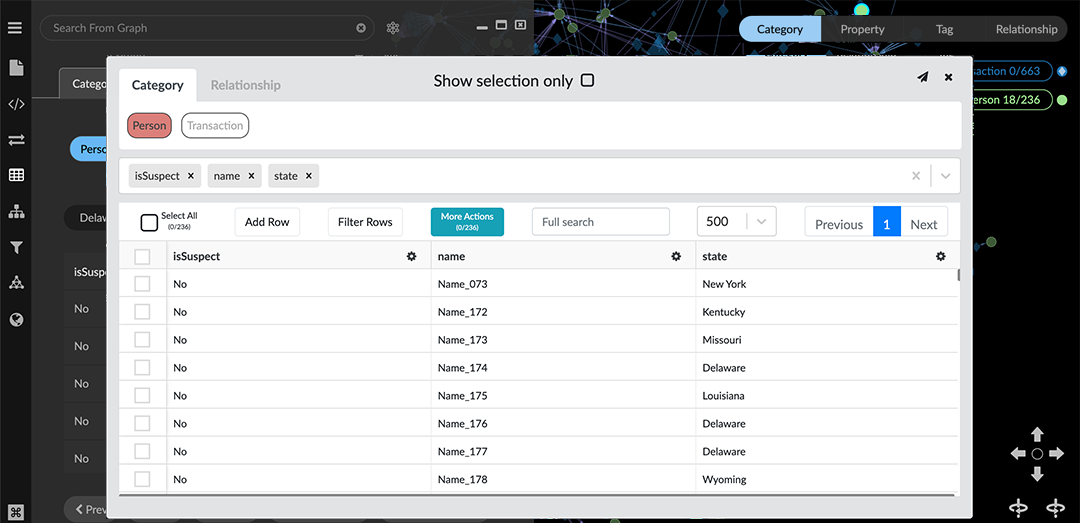Click the Full search input field

[600, 222]
